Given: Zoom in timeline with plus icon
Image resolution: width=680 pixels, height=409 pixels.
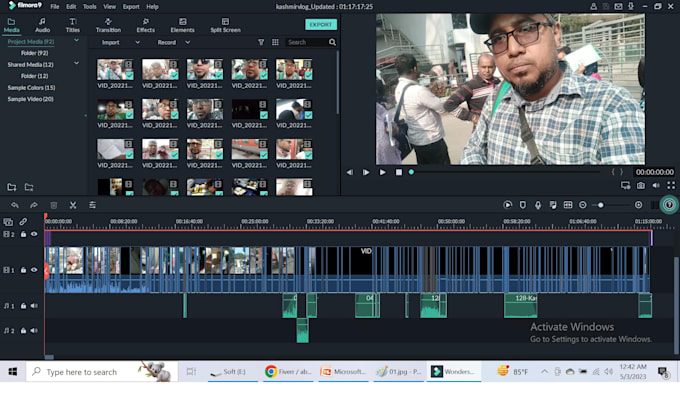Looking at the screenshot, I should tap(638, 205).
